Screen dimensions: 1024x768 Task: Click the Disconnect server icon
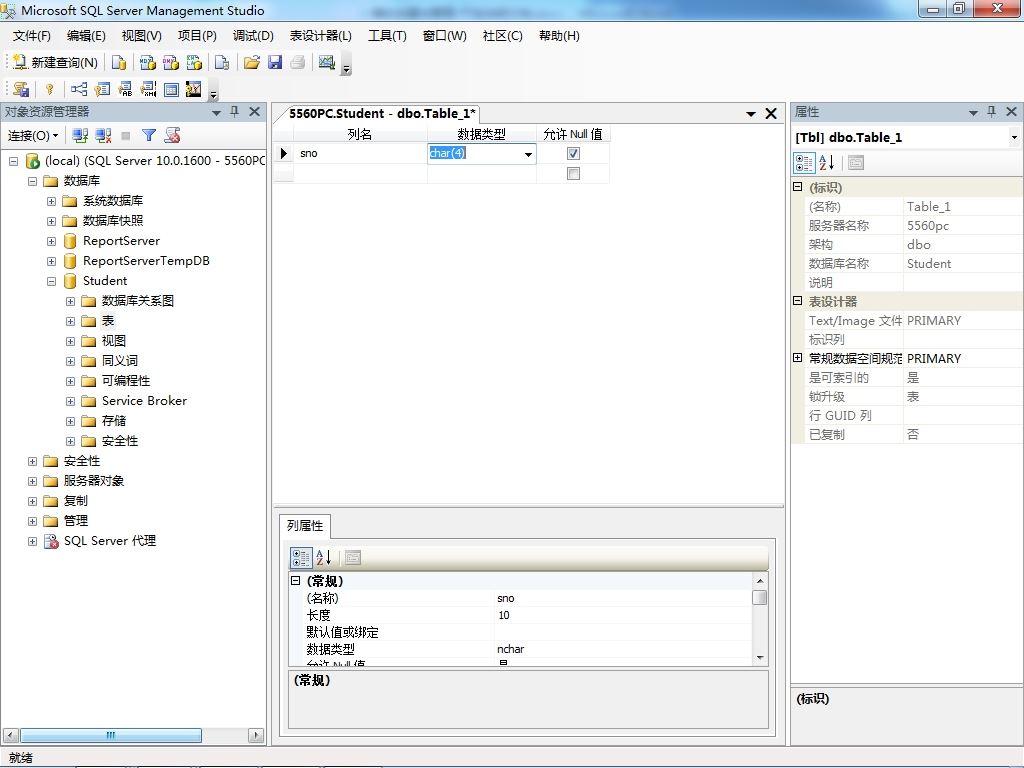tap(103, 135)
